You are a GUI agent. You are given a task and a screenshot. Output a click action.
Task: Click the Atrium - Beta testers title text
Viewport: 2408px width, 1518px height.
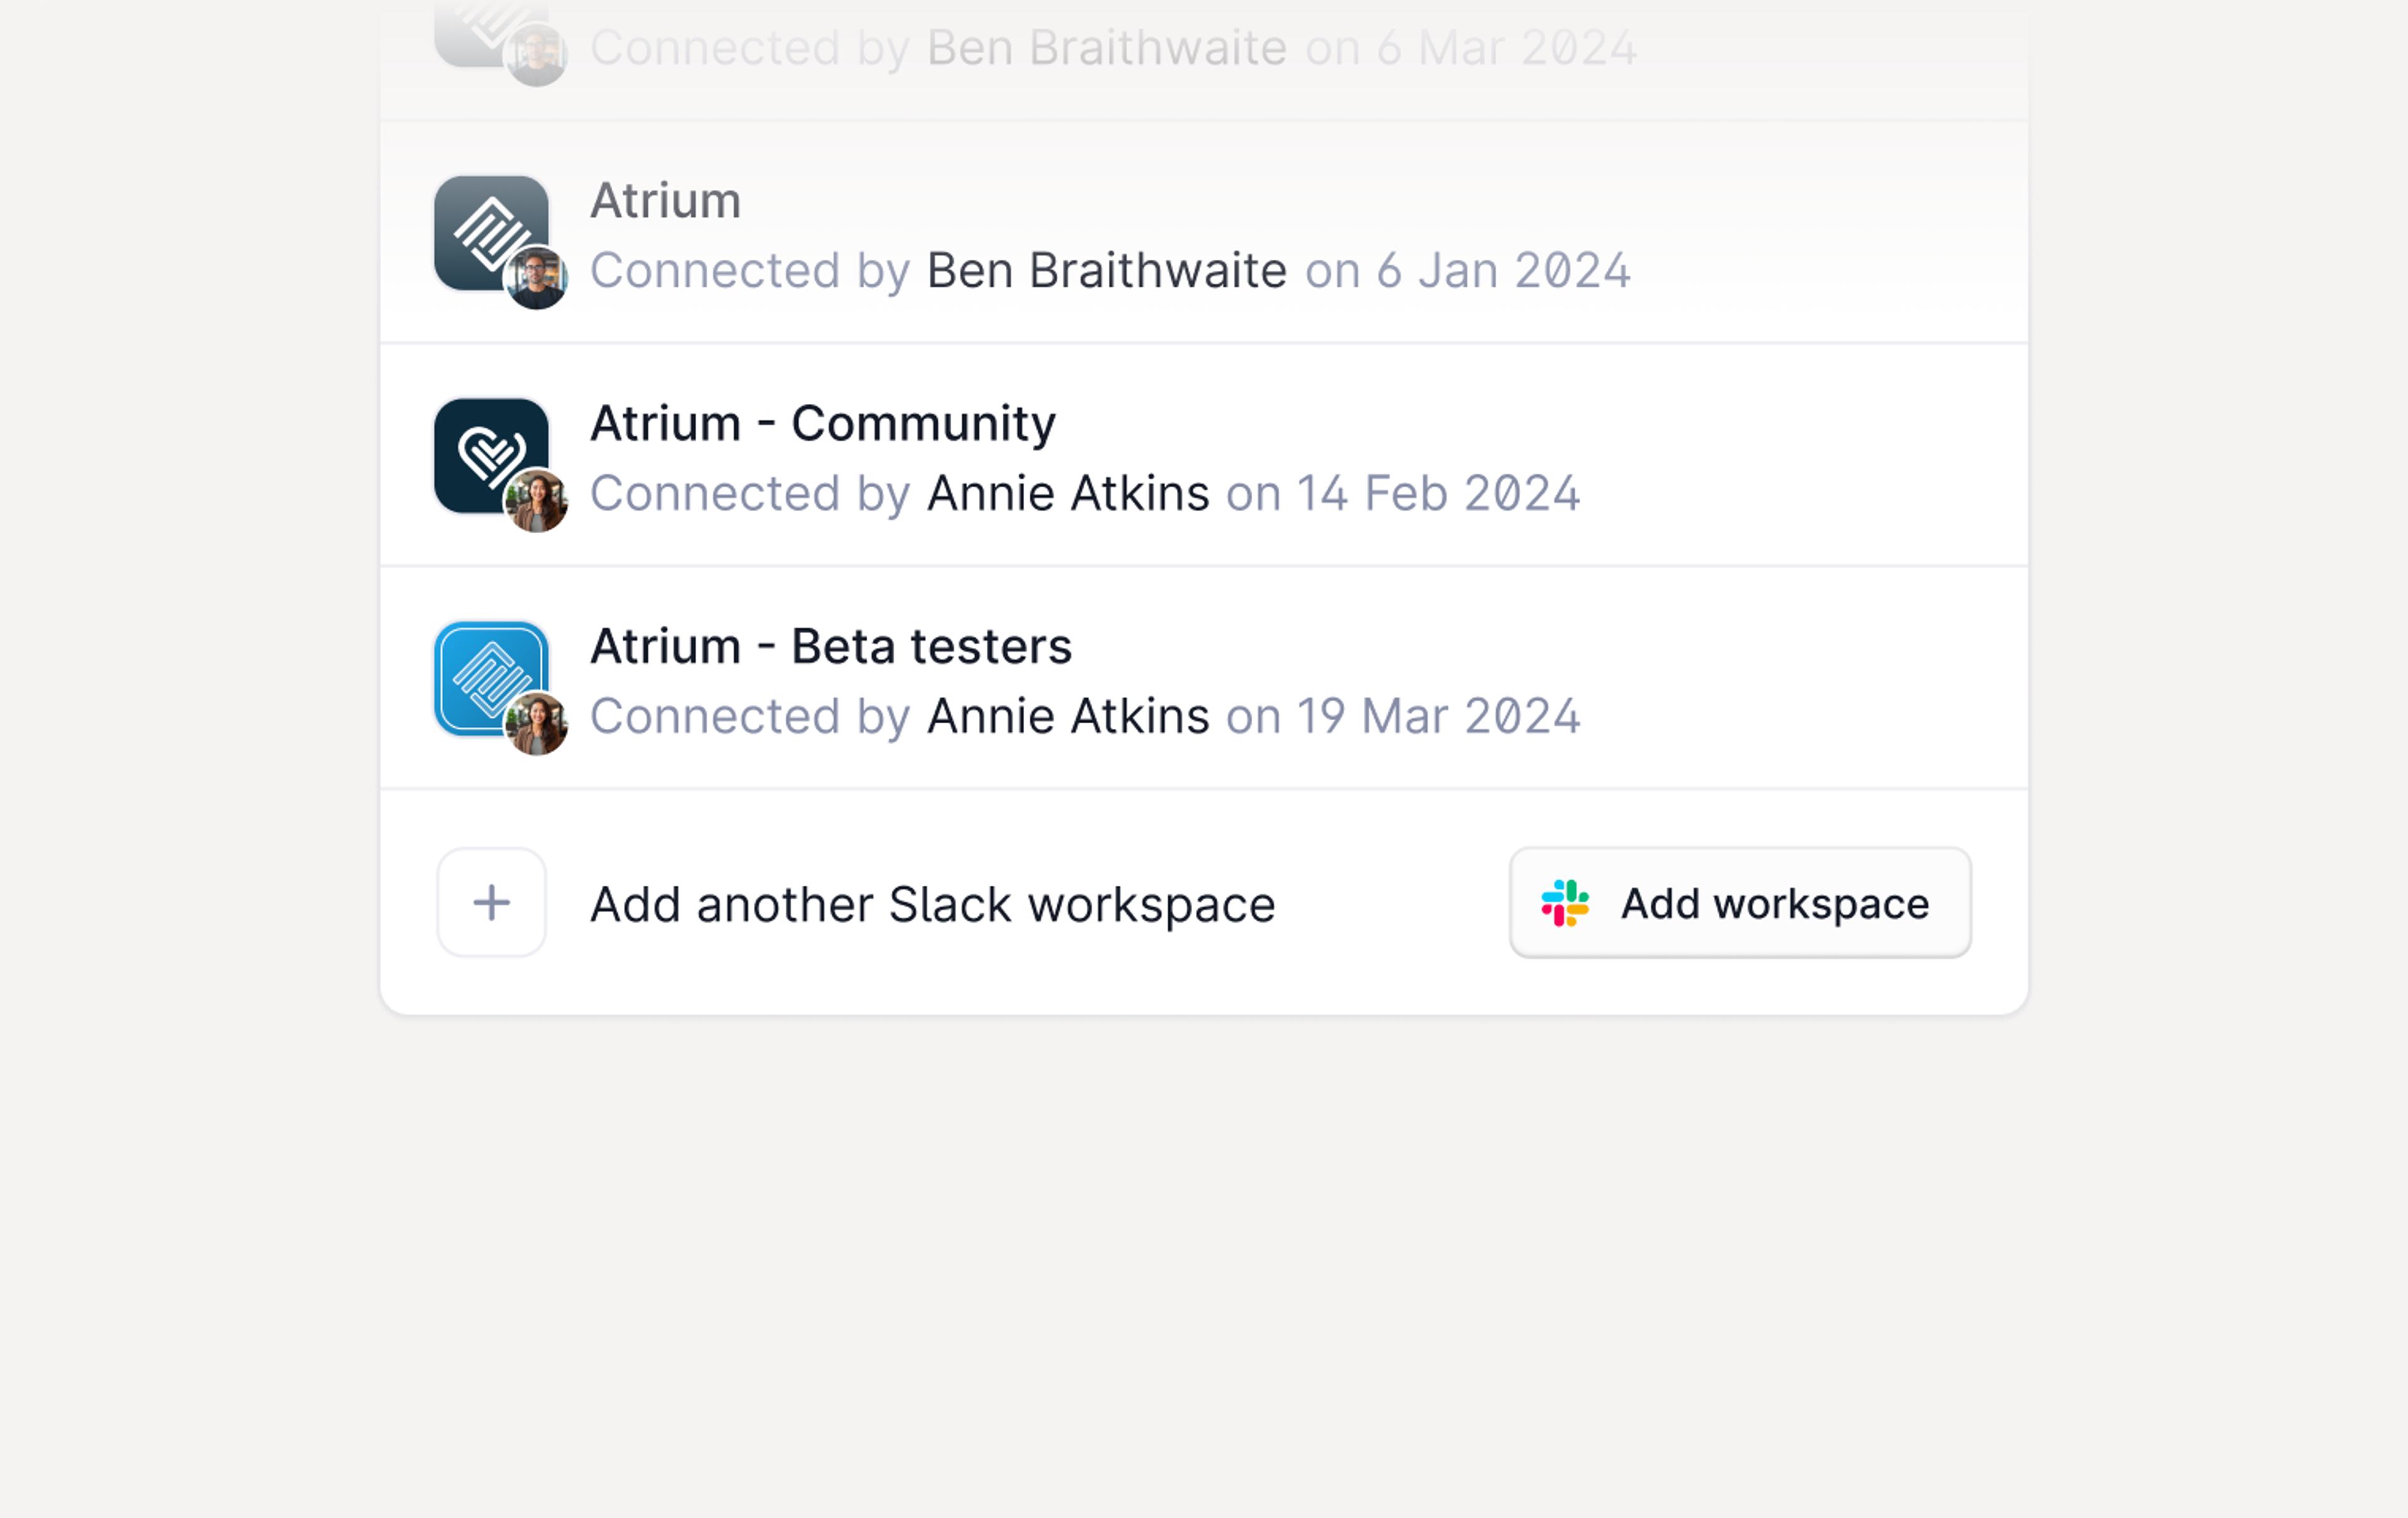[831, 646]
